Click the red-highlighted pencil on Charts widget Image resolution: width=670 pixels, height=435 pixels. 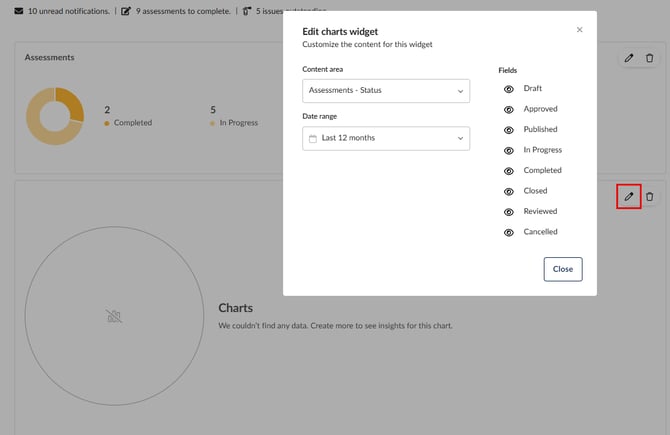click(x=628, y=197)
